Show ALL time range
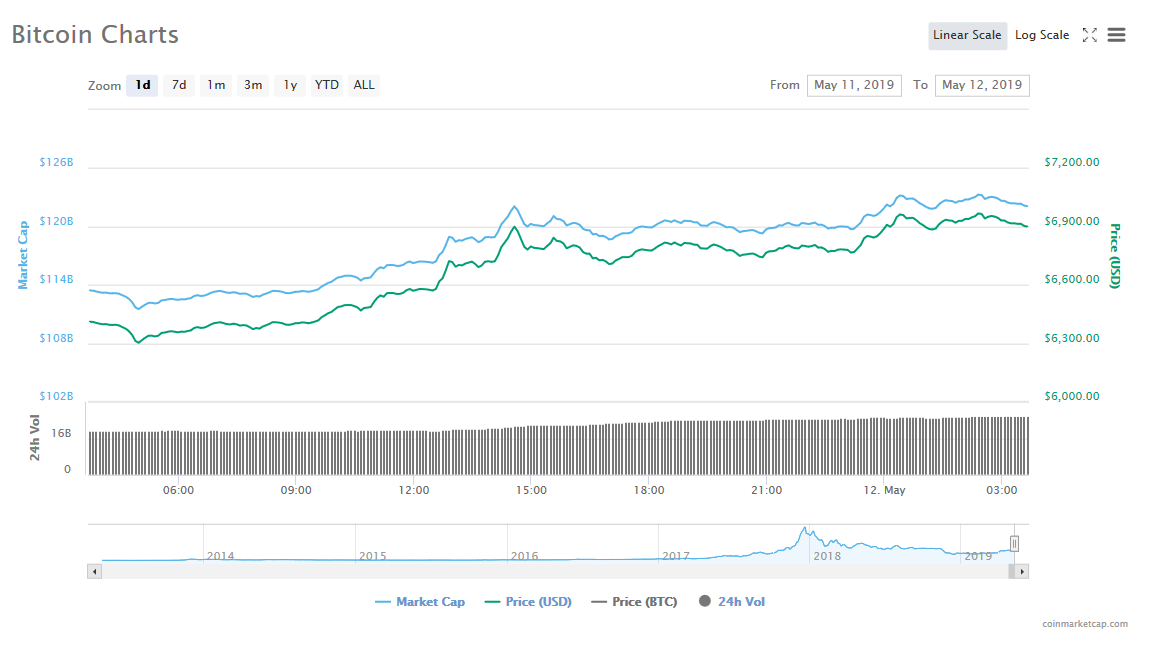This screenshot has height=648, width=1152. coord(364,85)
